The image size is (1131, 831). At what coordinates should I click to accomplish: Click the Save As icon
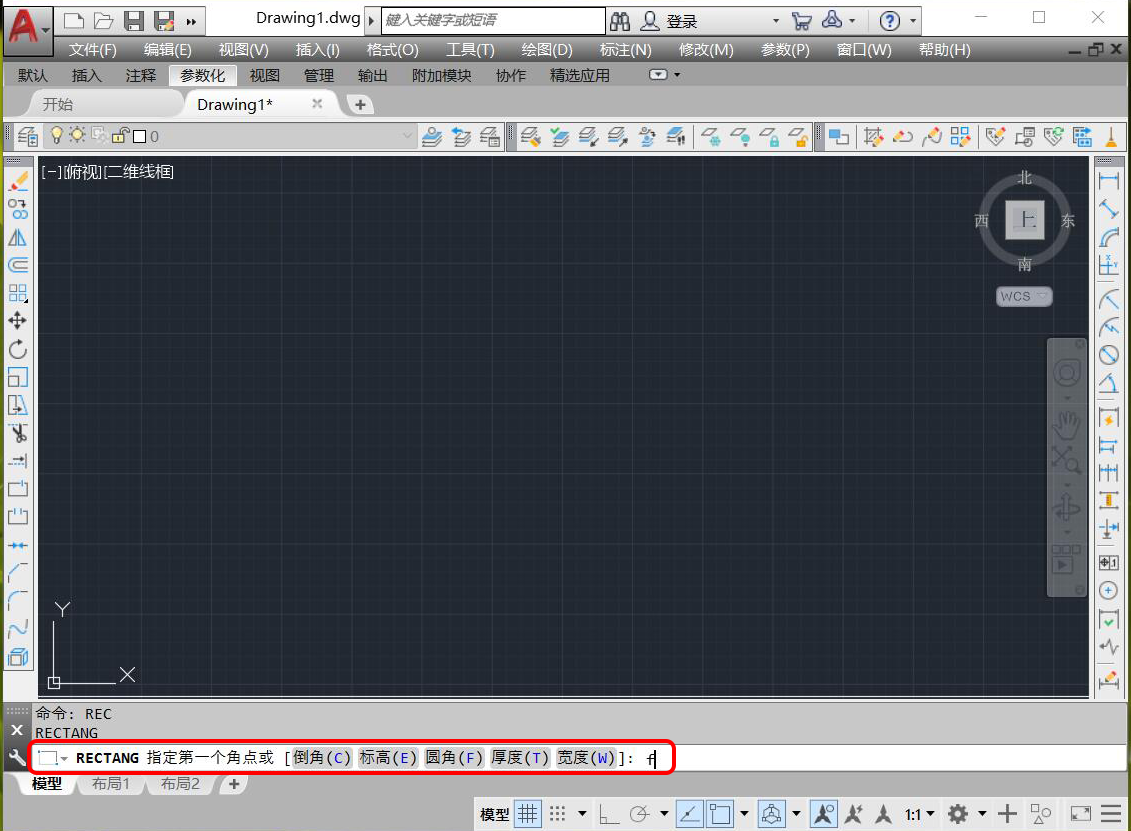coord(164,21)
